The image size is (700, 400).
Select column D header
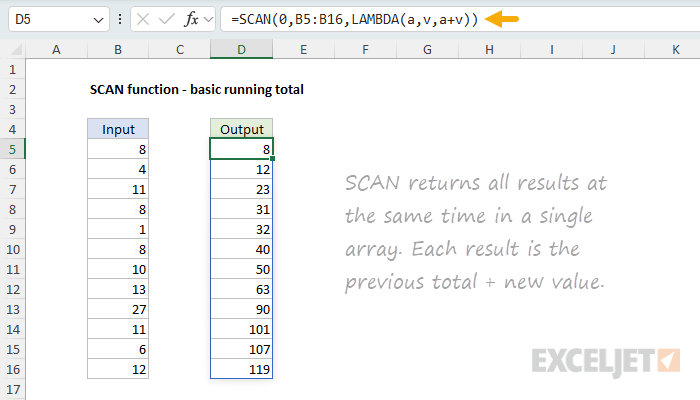tap(241, 49)
